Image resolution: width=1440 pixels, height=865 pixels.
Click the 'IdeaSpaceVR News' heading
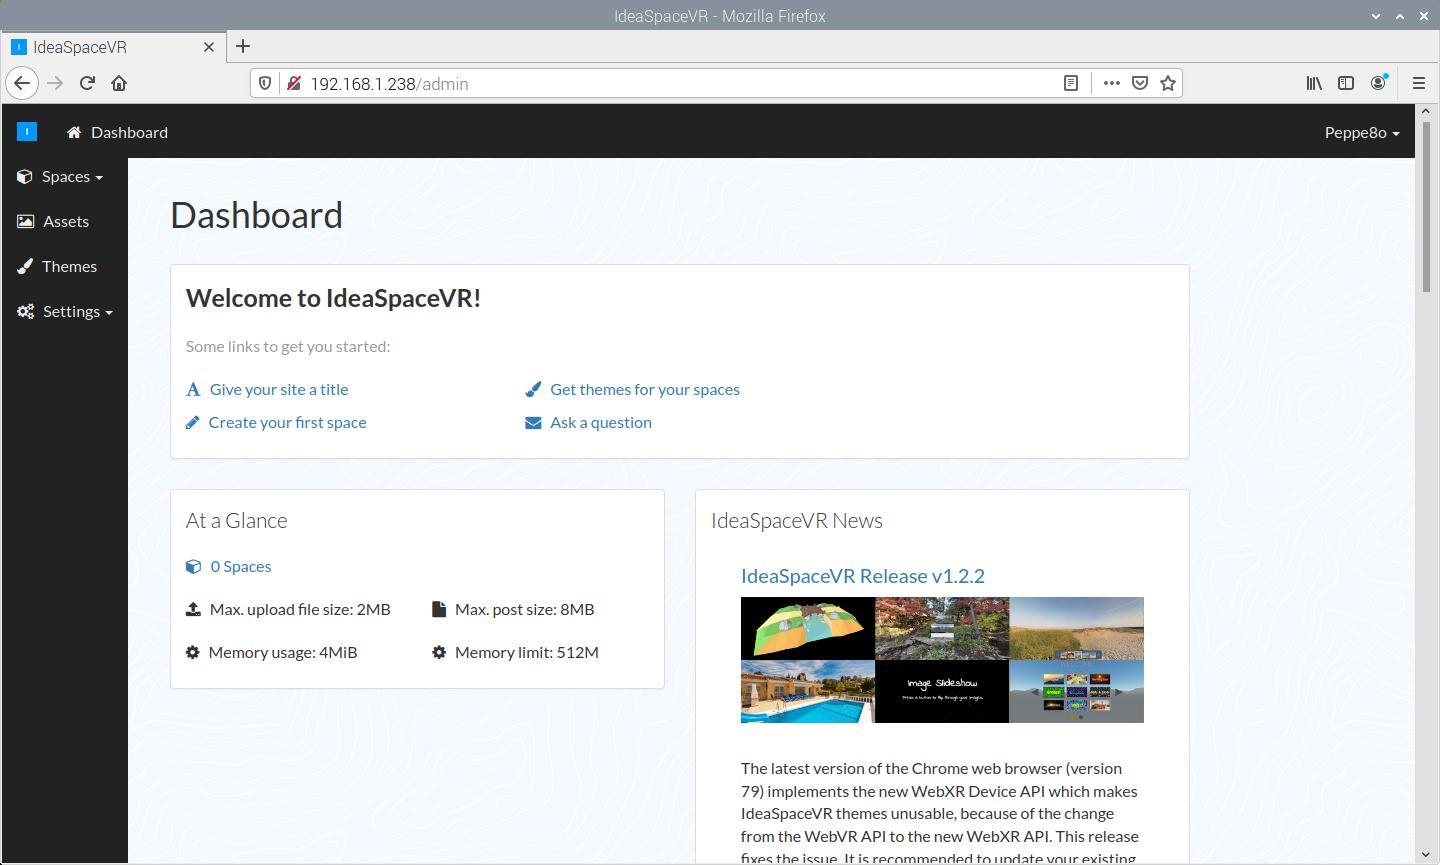797,521
